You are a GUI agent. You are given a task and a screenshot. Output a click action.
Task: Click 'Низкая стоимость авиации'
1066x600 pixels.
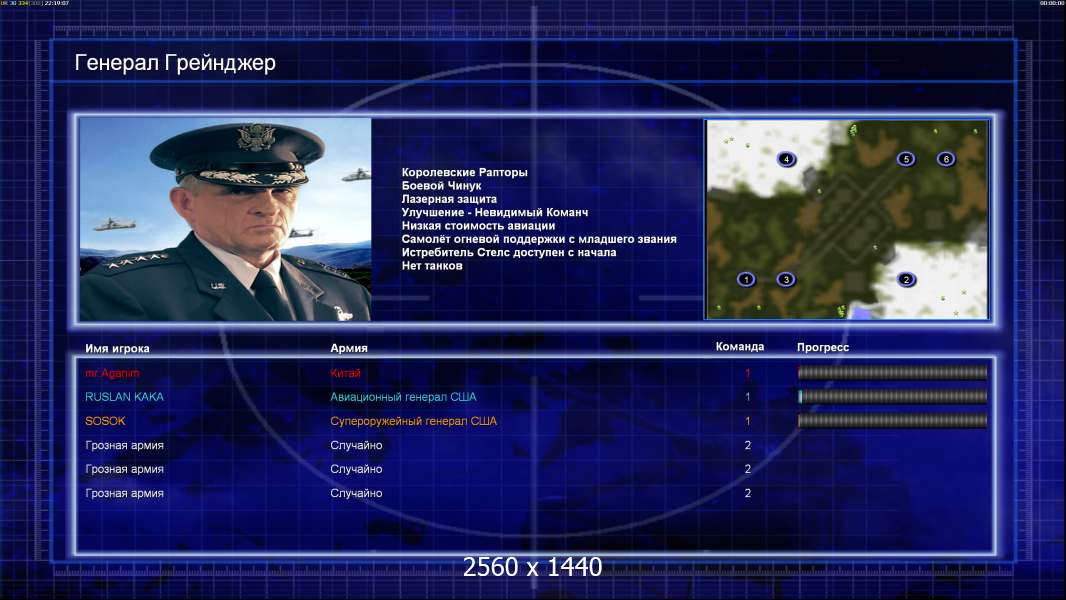click(478, 226)
